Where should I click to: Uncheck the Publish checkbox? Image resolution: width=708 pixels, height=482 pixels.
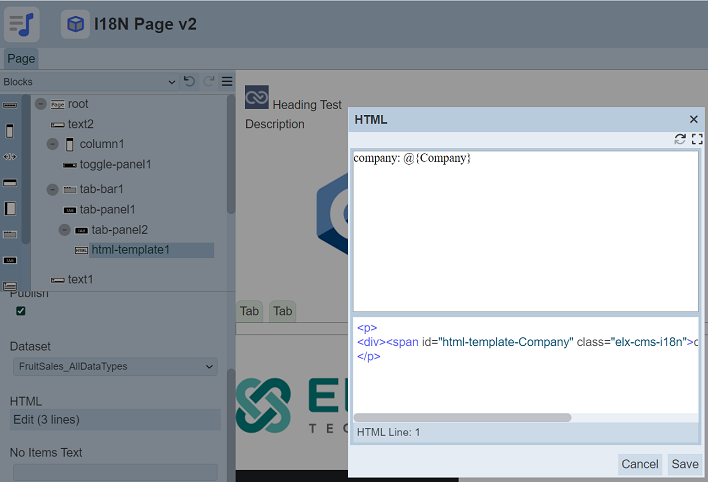[21, 311]
